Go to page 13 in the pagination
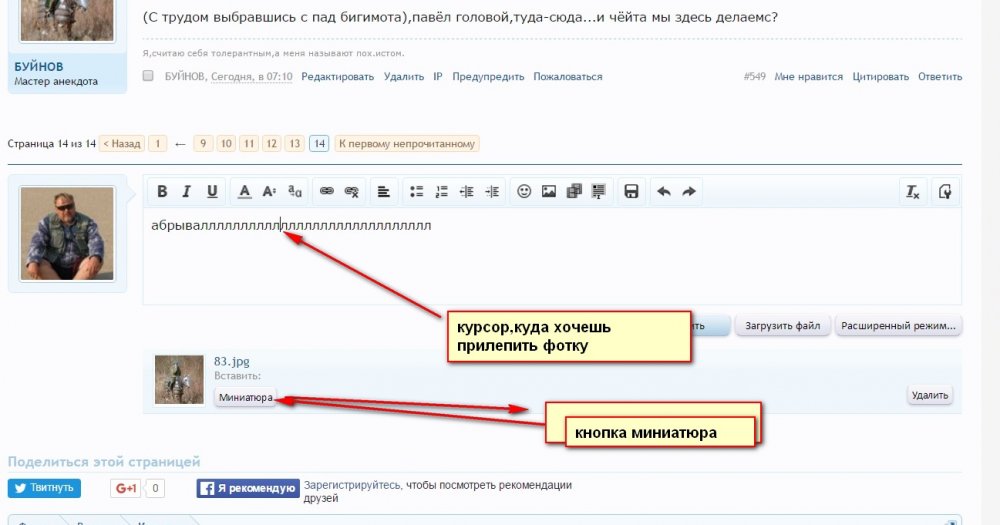Viewport: 1000px width, 525px height. [294, 144]
